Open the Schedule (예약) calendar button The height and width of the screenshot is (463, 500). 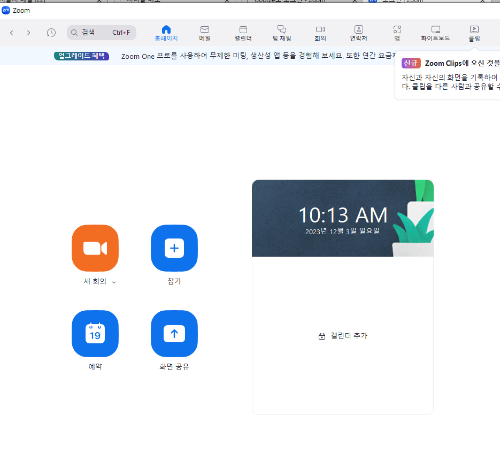pos(95,334)
